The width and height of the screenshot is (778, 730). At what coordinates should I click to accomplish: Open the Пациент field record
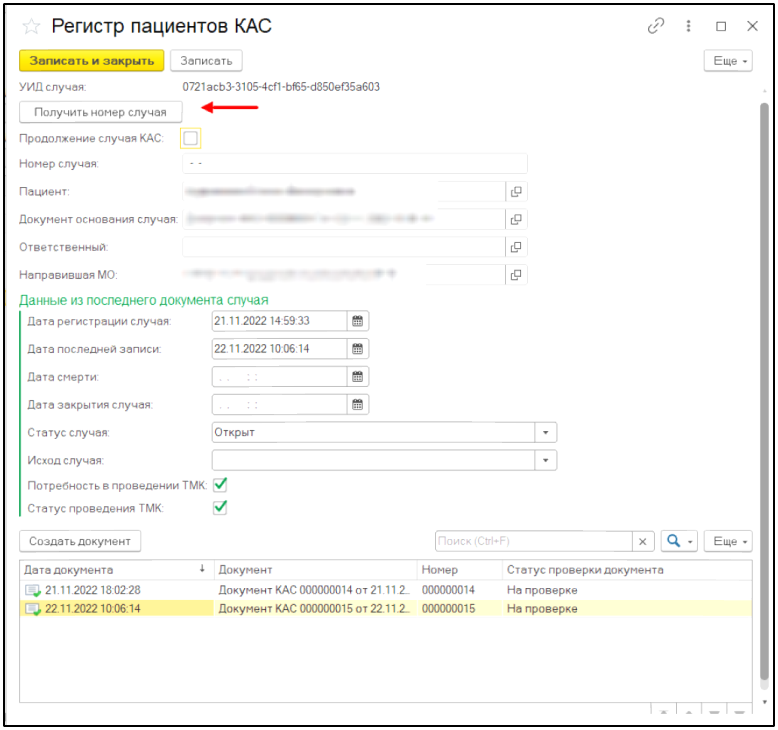[x=516, y=191]
